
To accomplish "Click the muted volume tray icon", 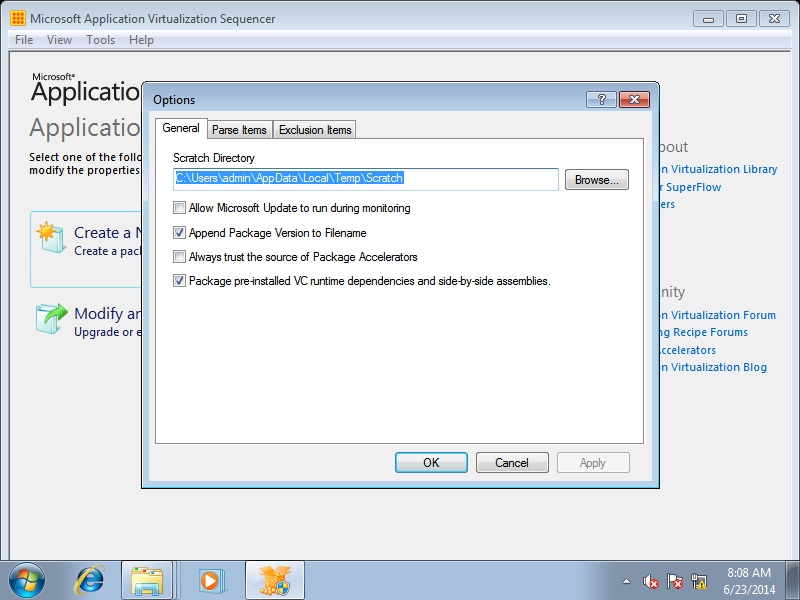I will click(650, 581).
